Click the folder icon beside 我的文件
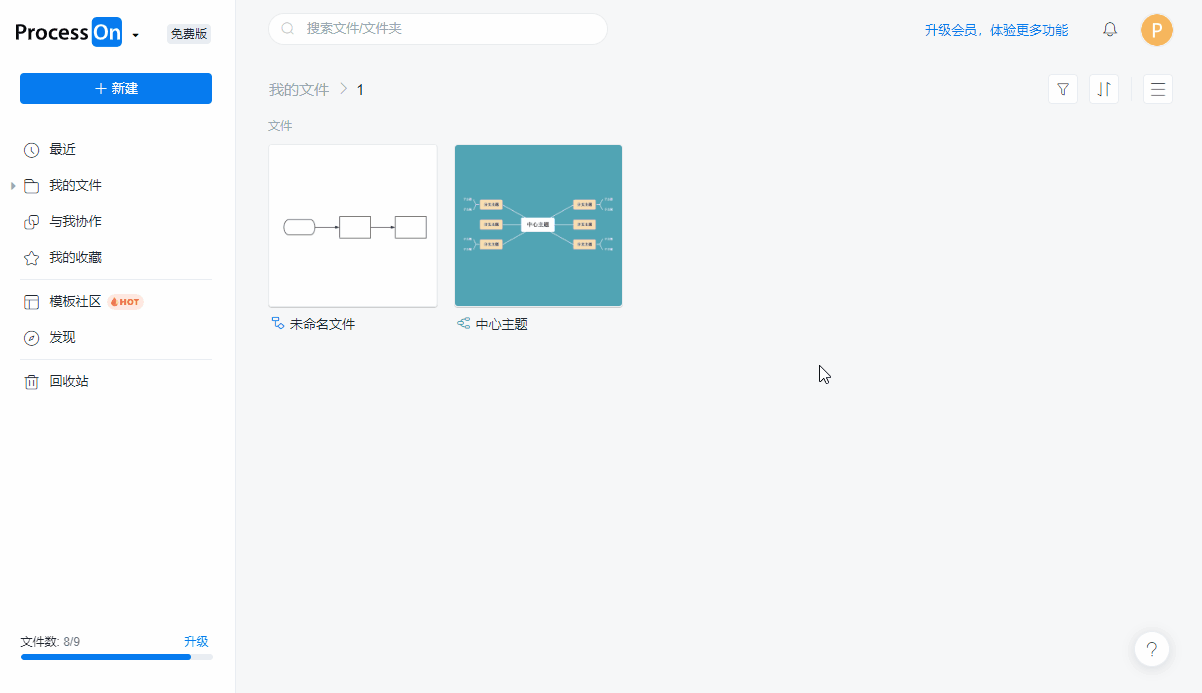This screenshot has width=1202, height=693. (31, 186)
